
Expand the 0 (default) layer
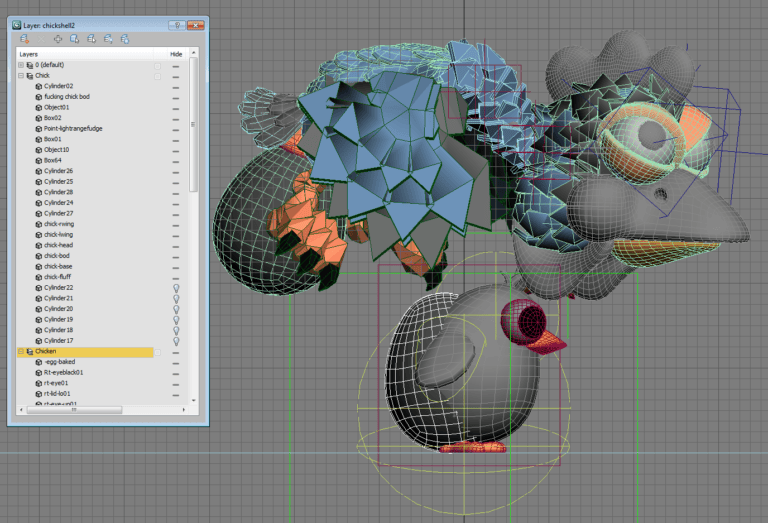[x=21, y=65]
